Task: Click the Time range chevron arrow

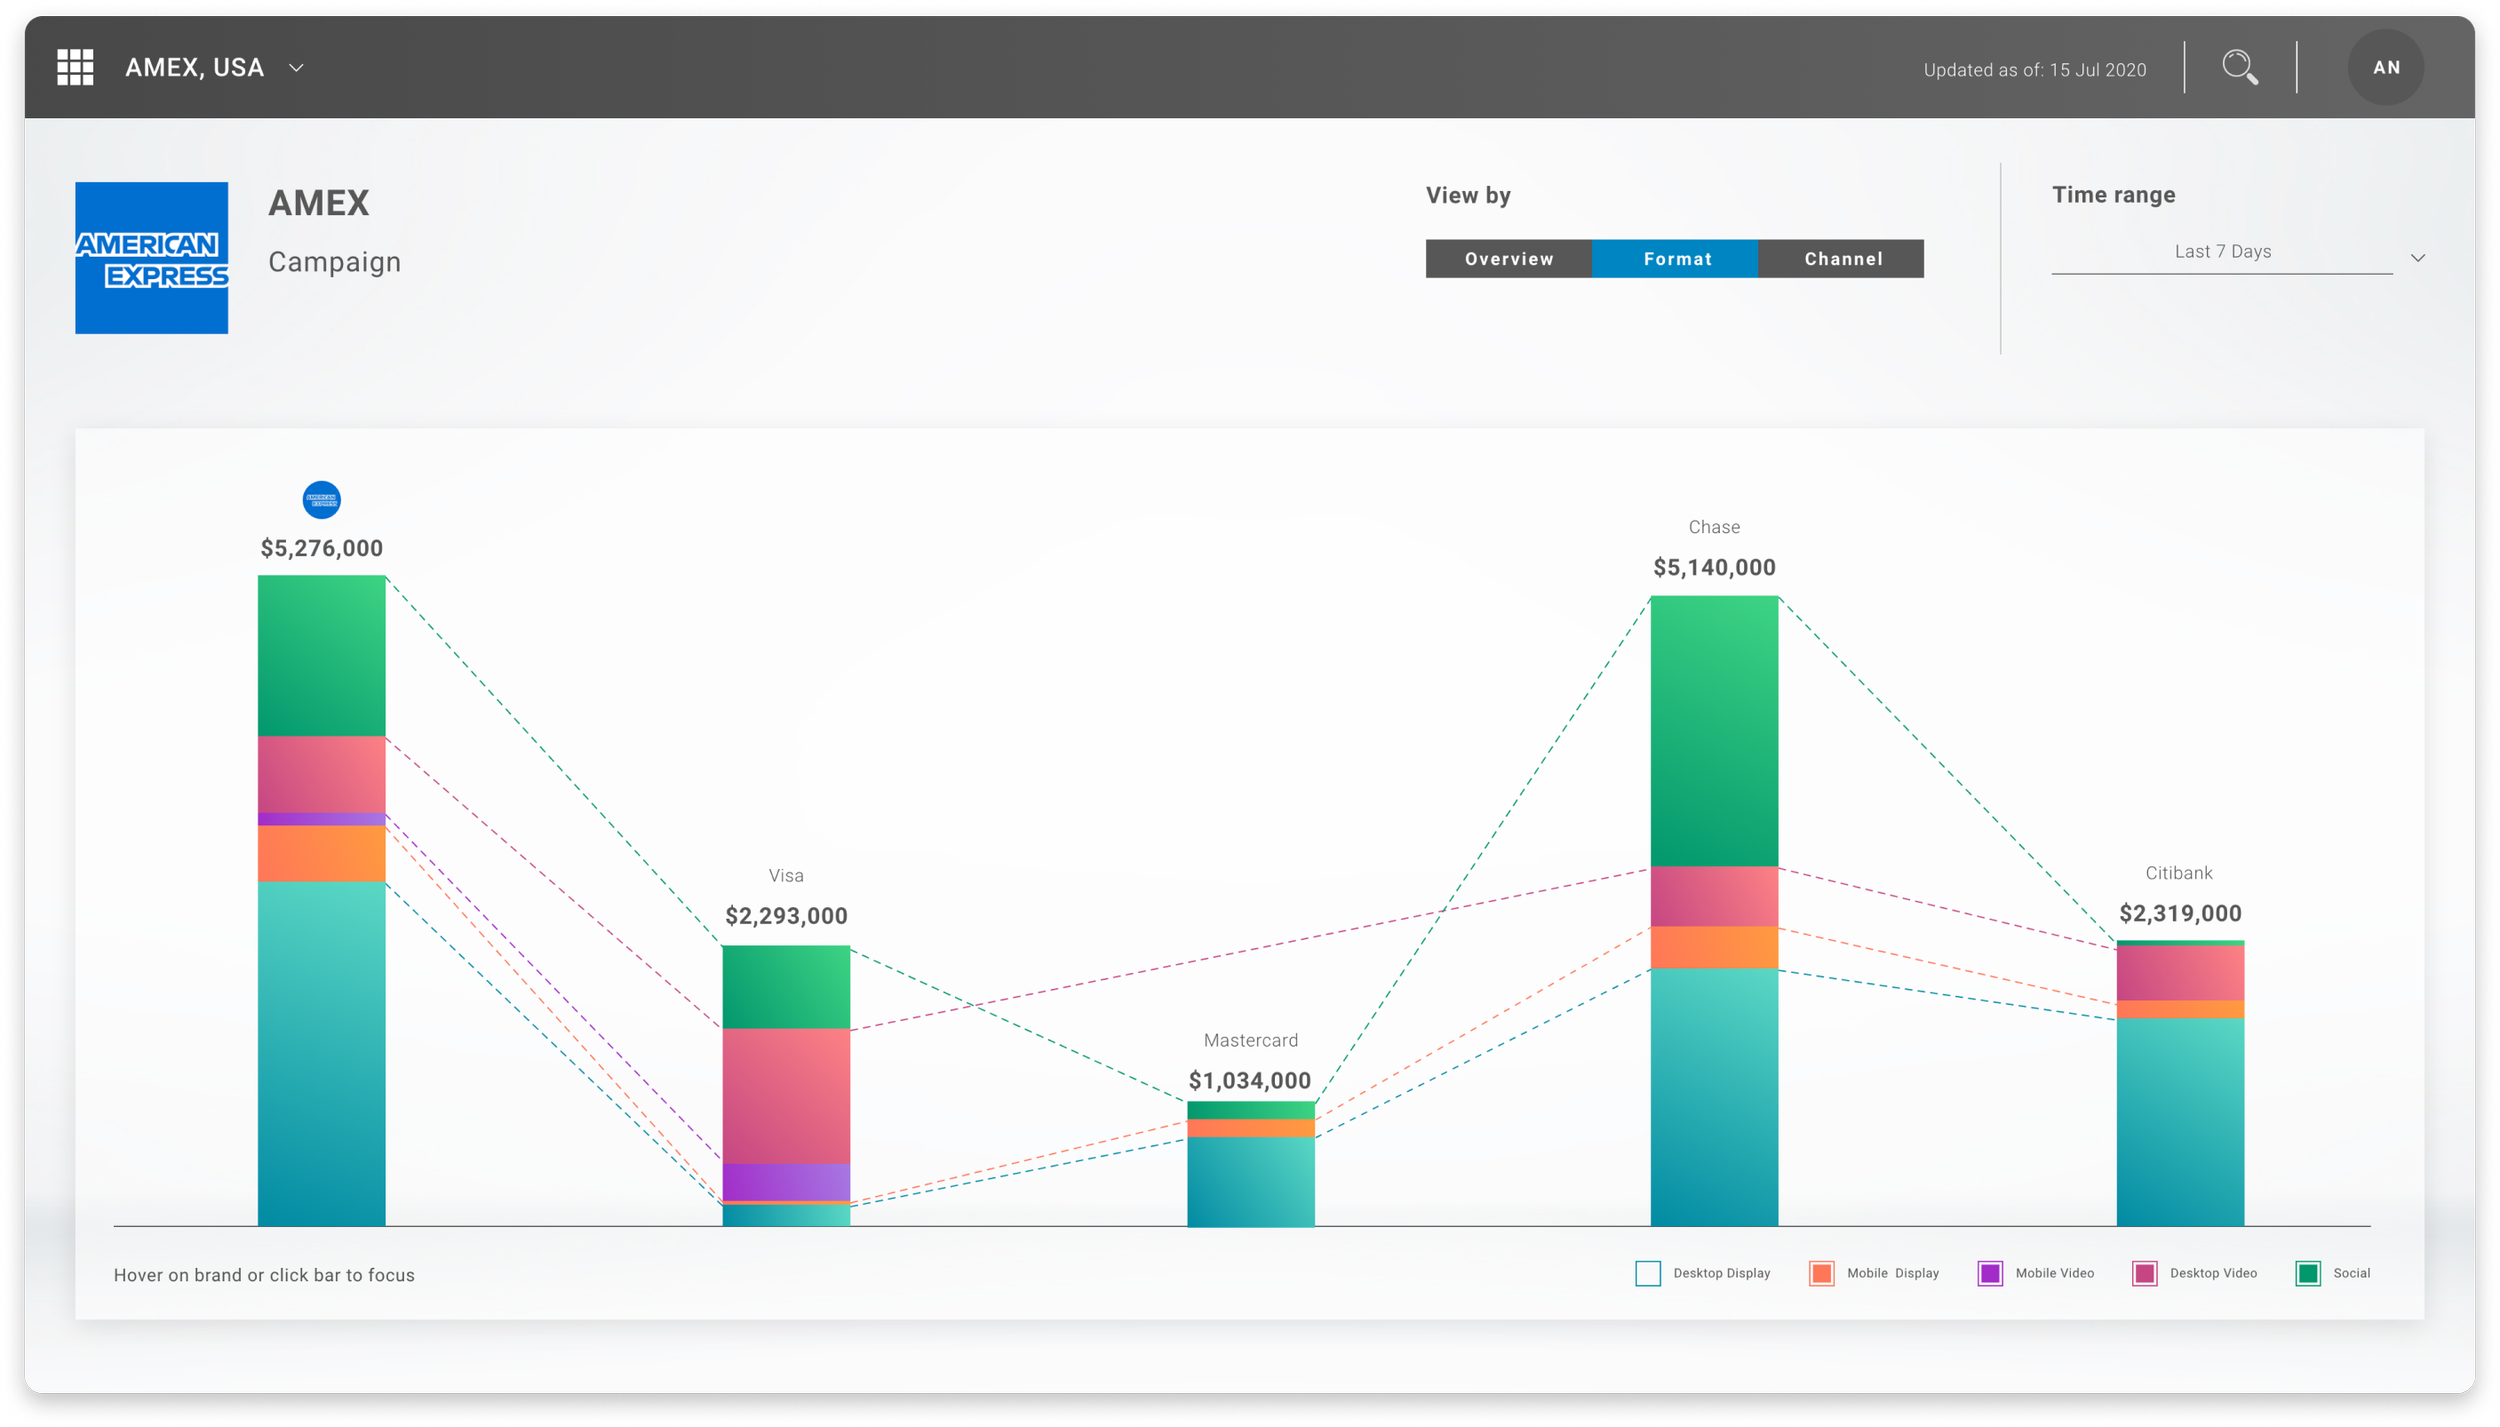Action: 2417,258
